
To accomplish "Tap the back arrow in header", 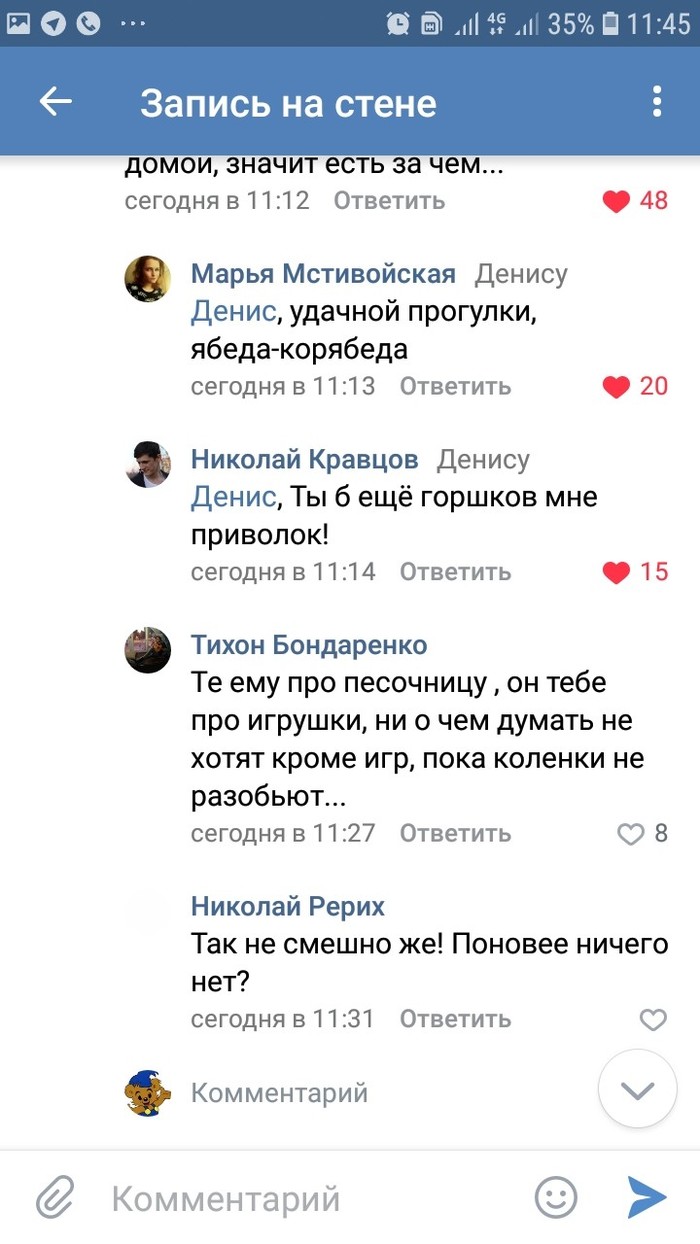I will pyautogui.click(x=56, y=102).
